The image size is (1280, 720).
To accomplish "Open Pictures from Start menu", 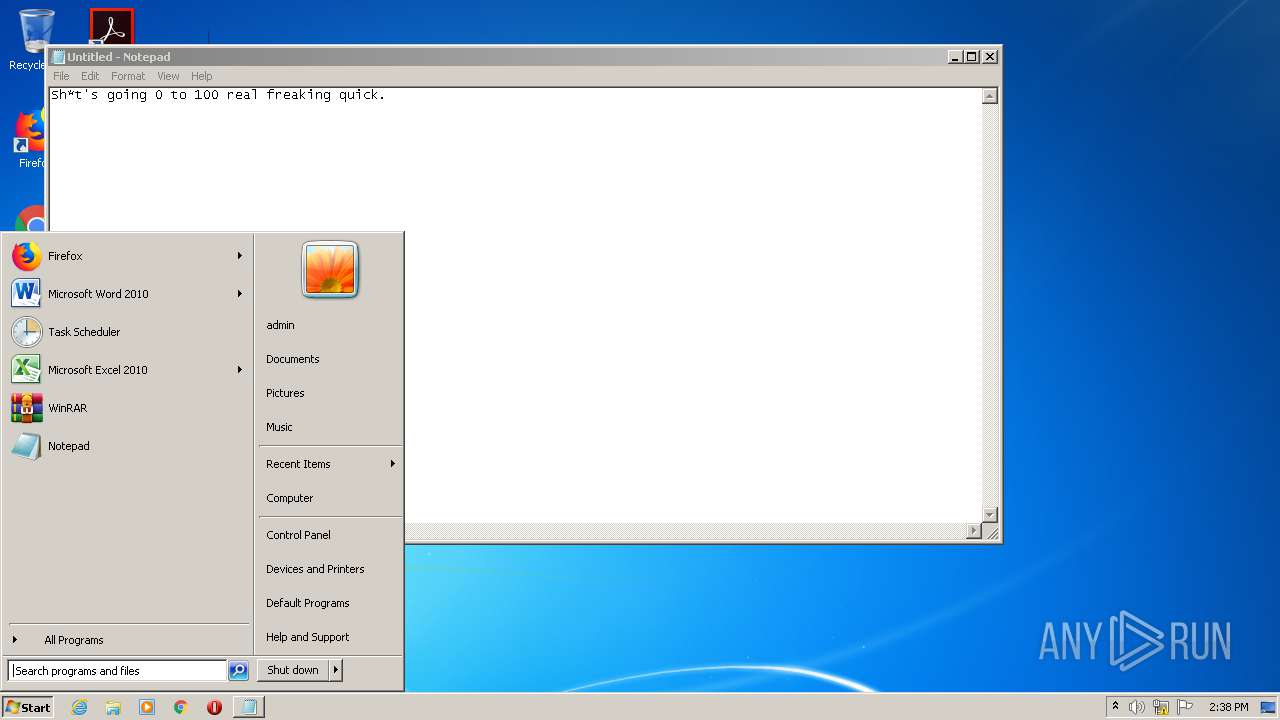I will tap(330, 393).
